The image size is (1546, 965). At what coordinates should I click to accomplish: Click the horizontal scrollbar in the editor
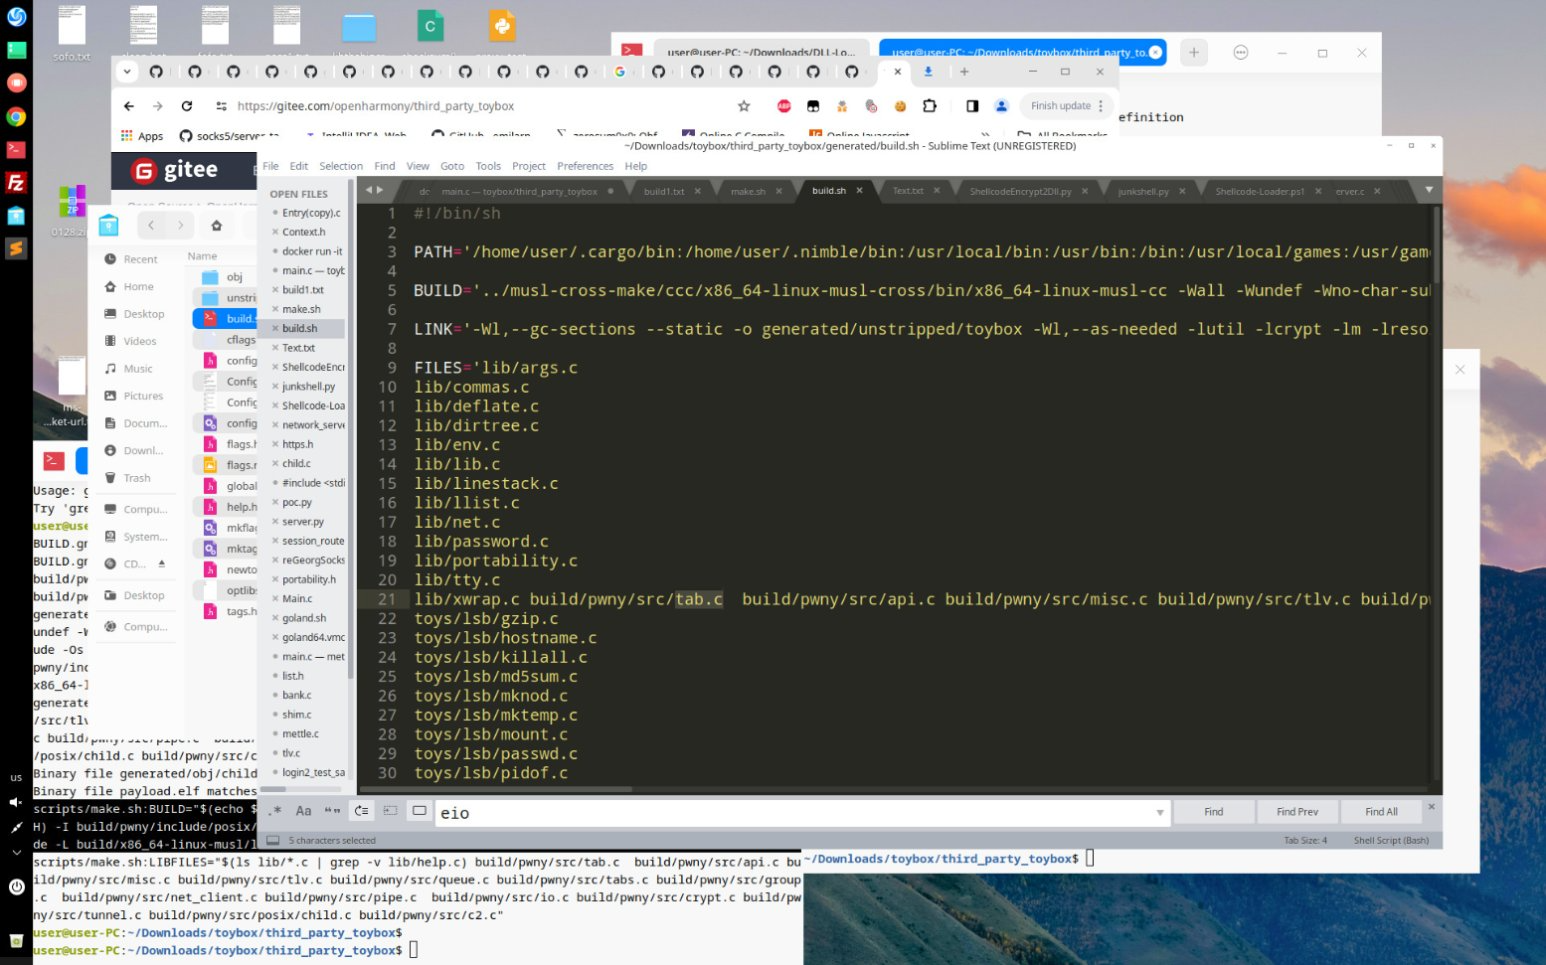[x=495, y=789]
